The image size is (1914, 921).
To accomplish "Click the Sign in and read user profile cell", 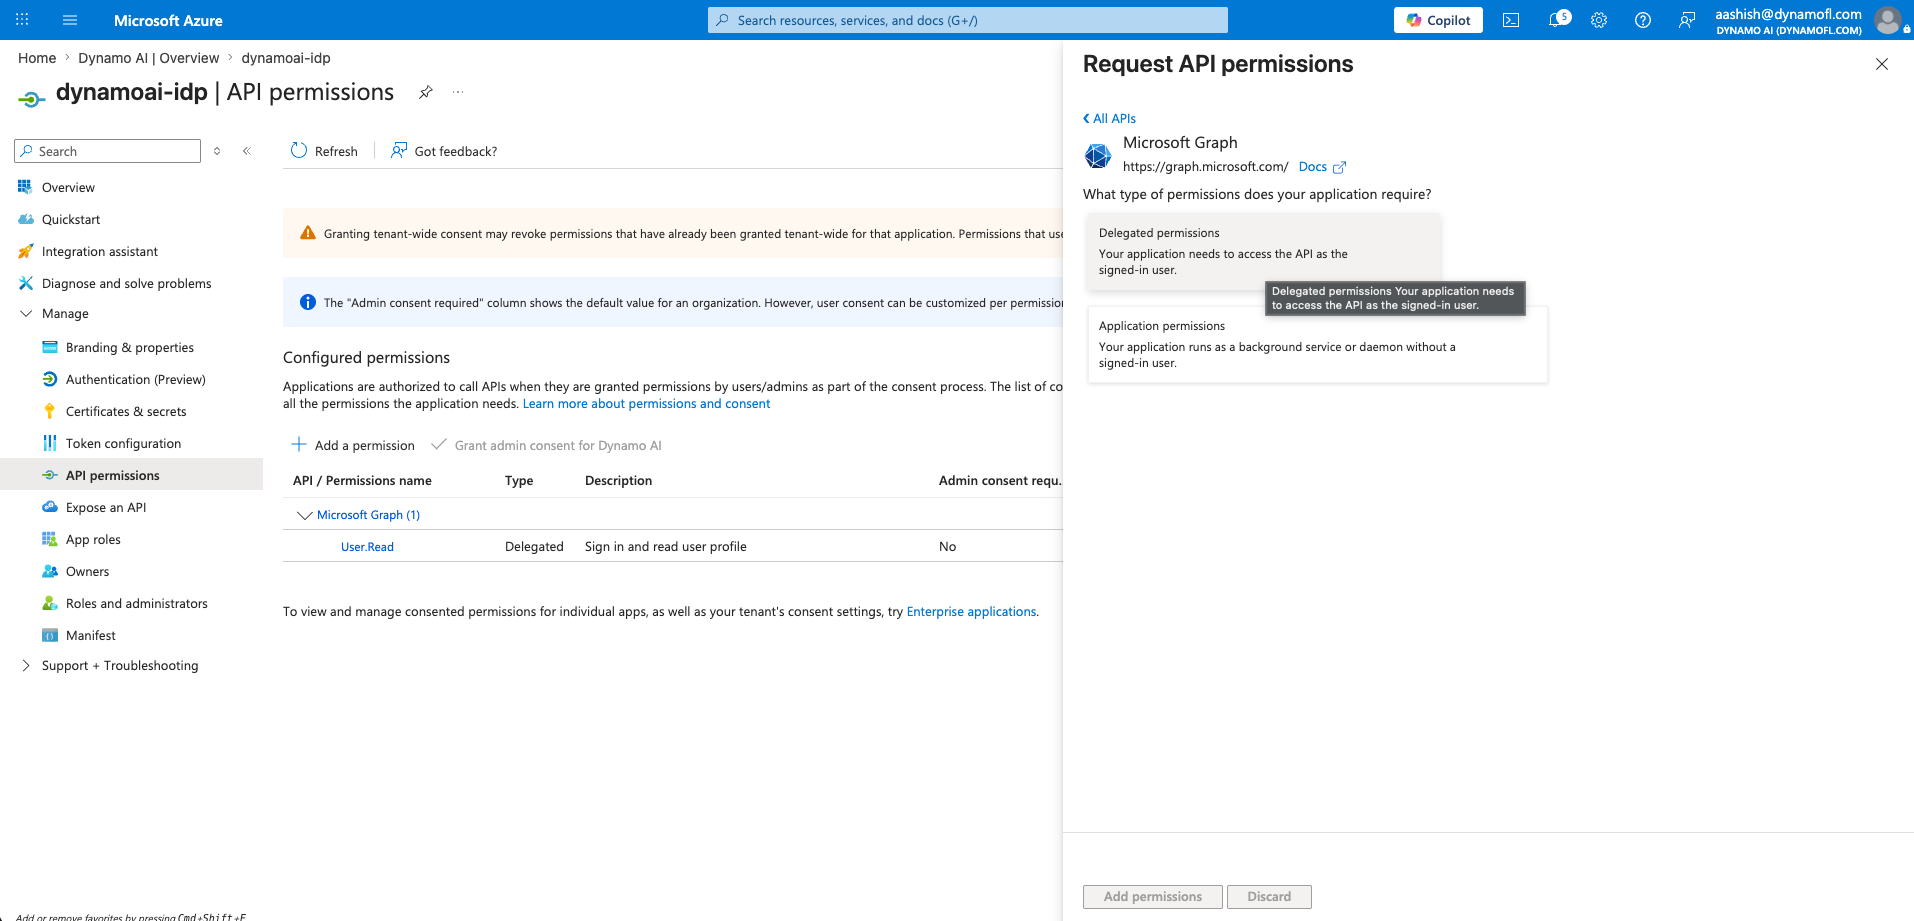I will [x=666, y=547].
